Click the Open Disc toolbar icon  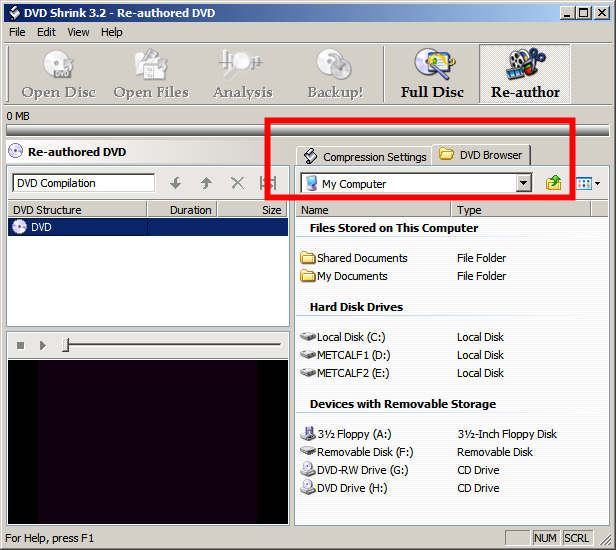59,75
